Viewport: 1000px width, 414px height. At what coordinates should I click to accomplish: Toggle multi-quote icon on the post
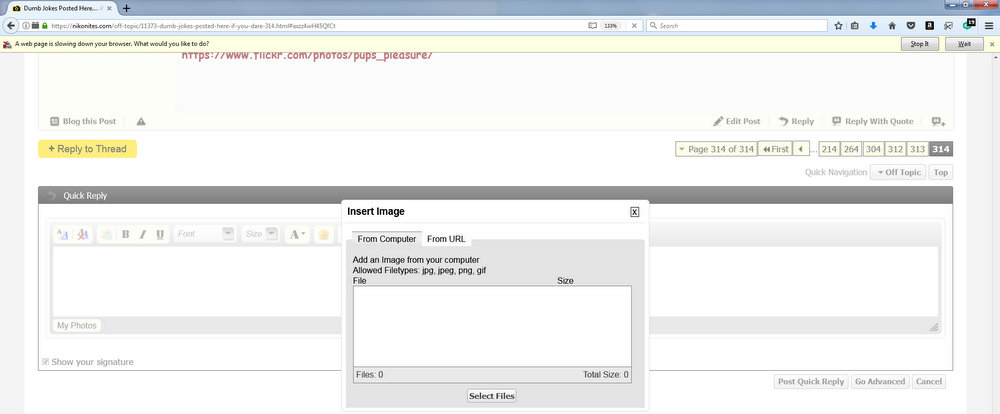click(938, 121)
